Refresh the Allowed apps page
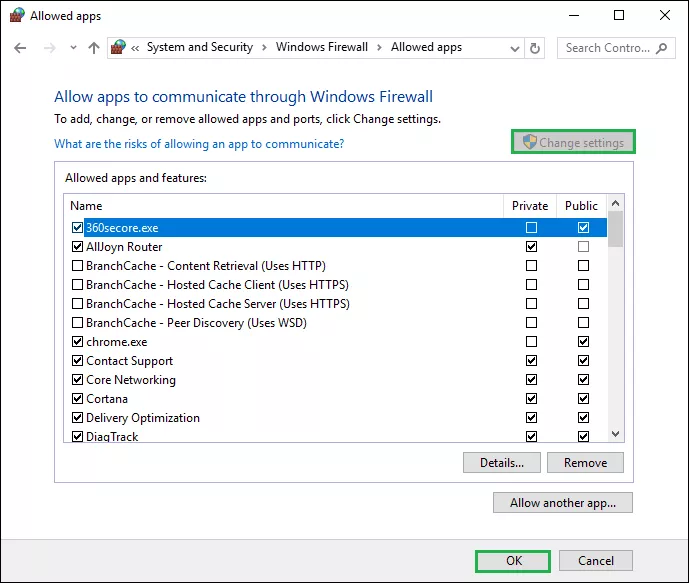This screenshot has width=689, height=583. point(535,48)
